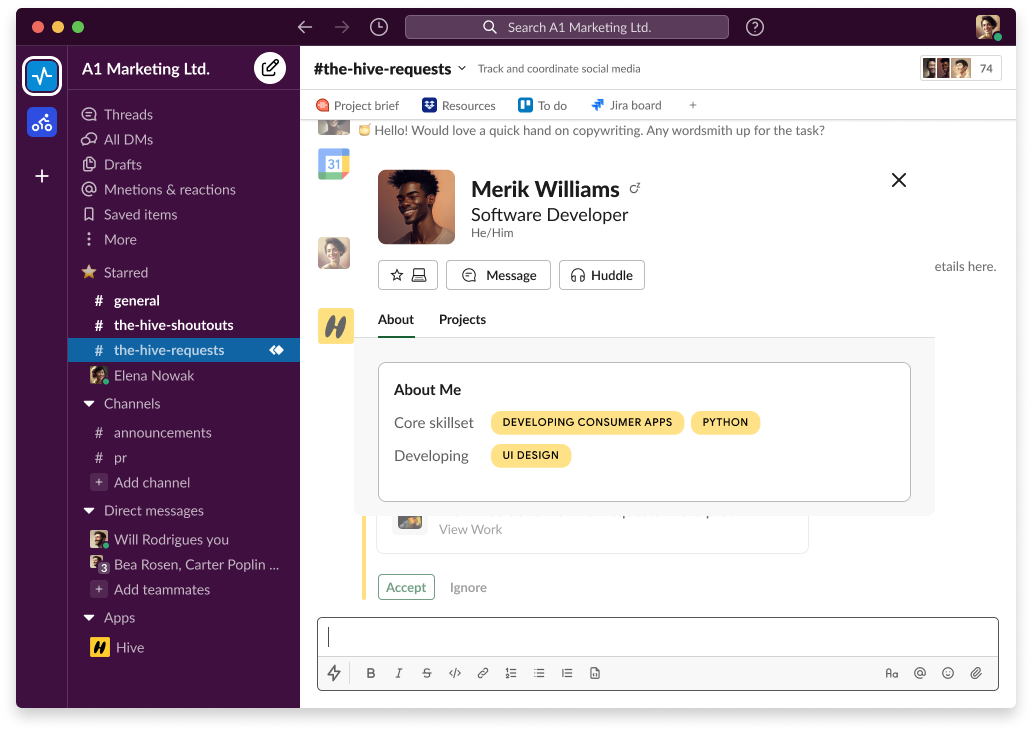
Task: Select the PYTHON skill tag
Action: (x=725, y=422)
